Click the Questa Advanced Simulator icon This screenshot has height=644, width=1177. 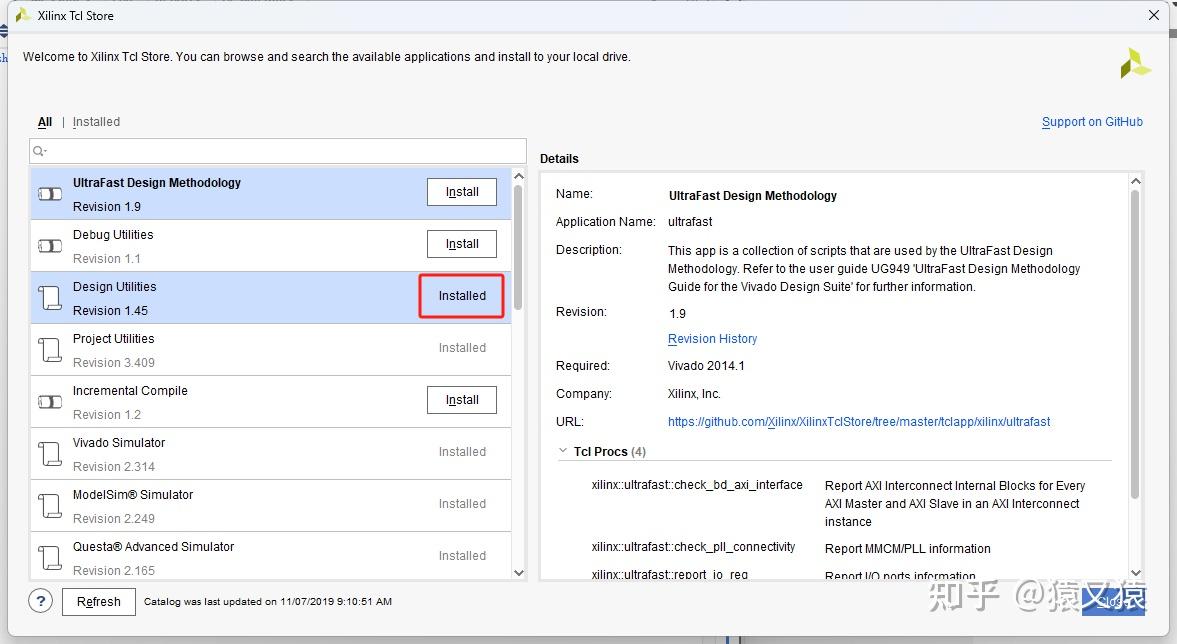[x=50, y=558]
